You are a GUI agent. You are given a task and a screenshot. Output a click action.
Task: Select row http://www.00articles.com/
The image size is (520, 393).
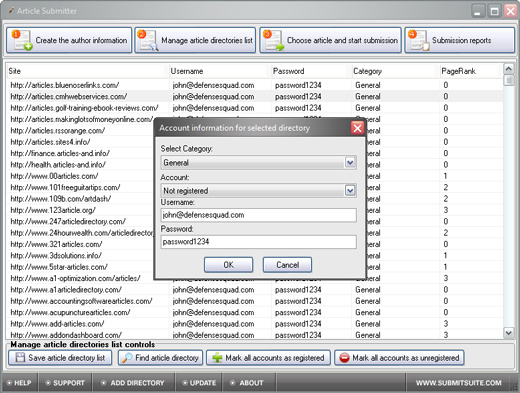[255, 176]
